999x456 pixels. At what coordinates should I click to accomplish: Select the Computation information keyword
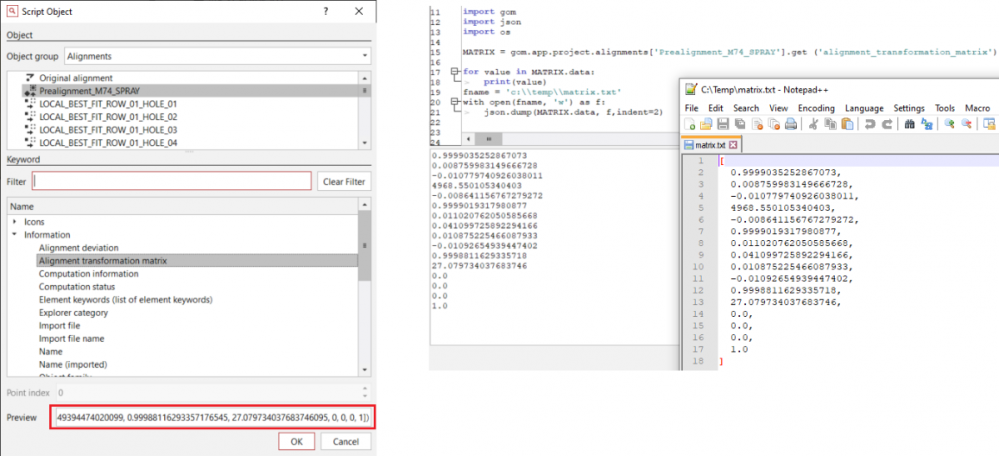click(89, 273)
